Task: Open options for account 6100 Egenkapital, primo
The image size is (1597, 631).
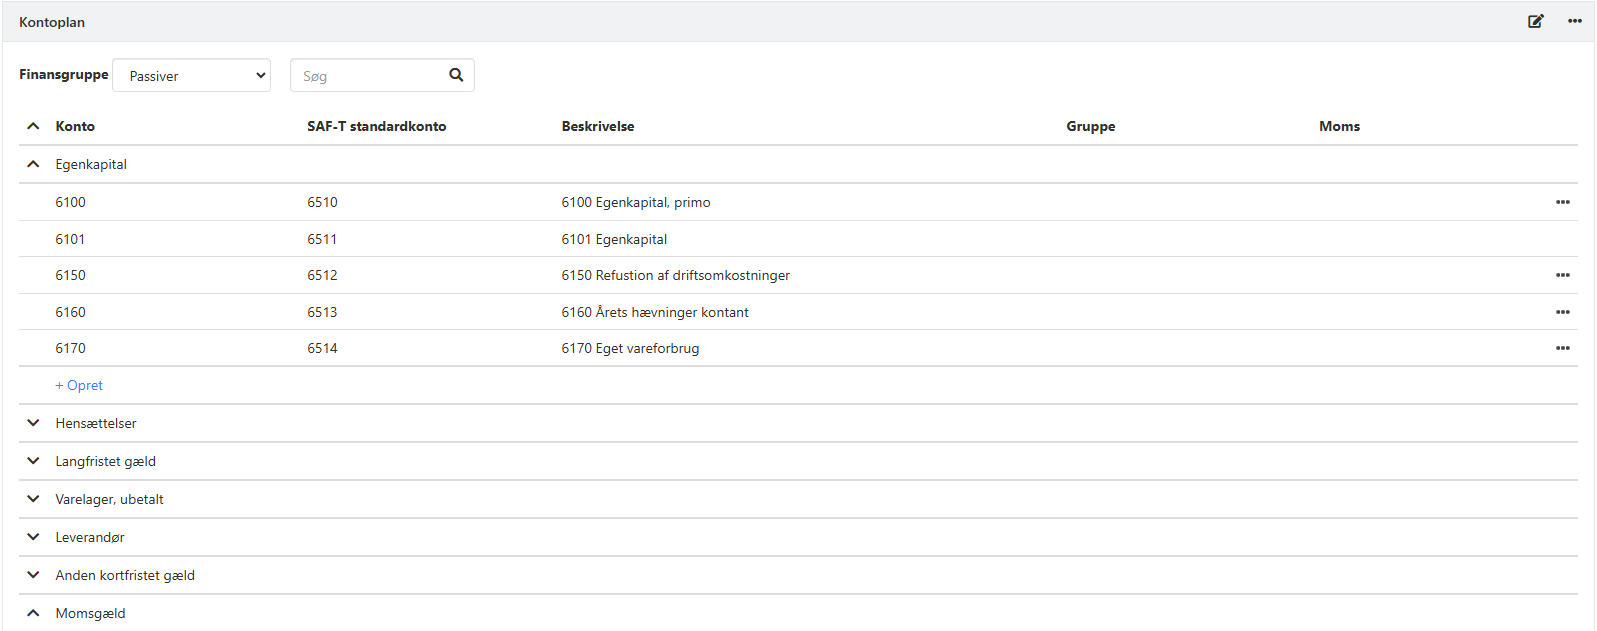Action: pyautogui.click(x=1562, y=202)
